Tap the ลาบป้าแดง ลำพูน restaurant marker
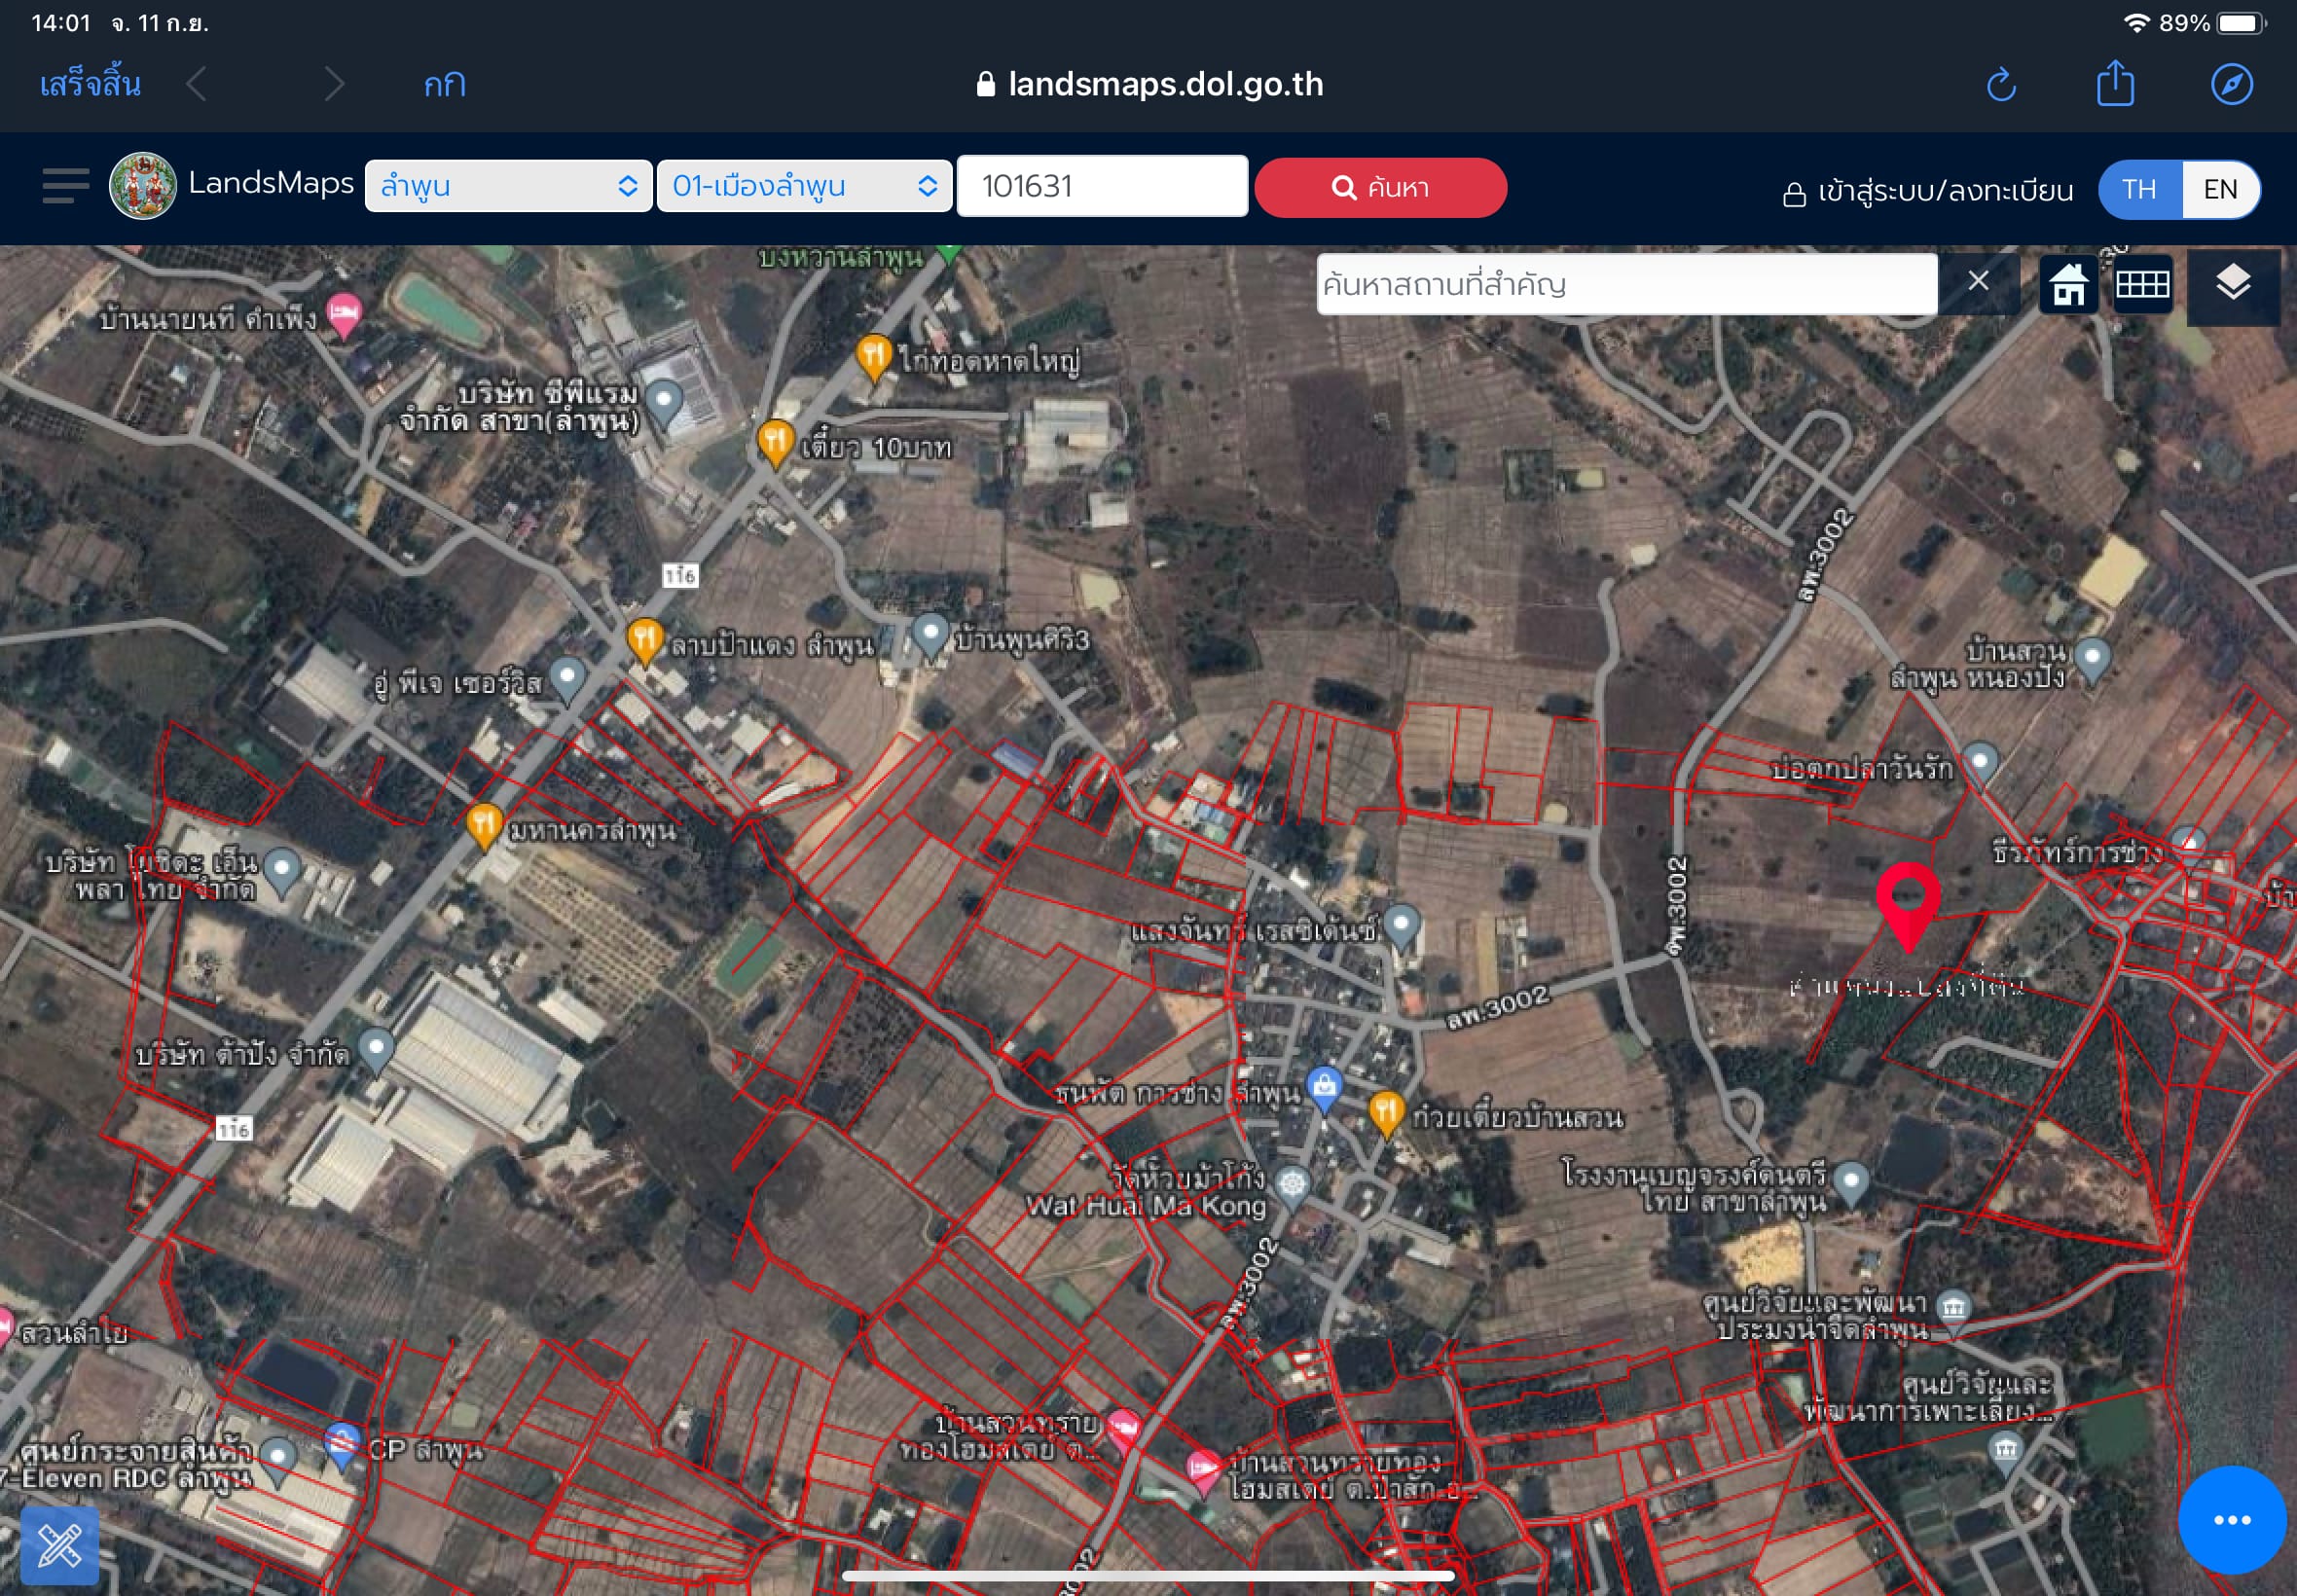The width and height of the screenshot is (2297, 1596). (x=645, y=641)
